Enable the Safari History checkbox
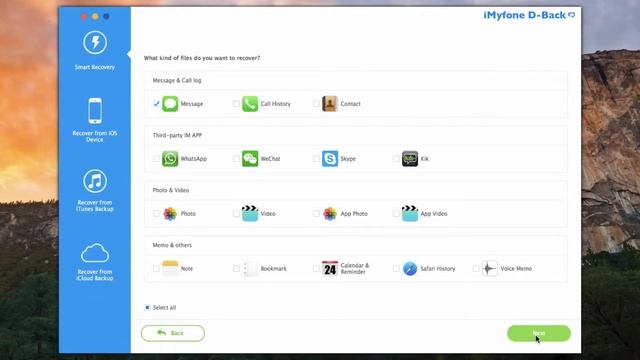Screen dimensions: 640x360 point(396,269)
